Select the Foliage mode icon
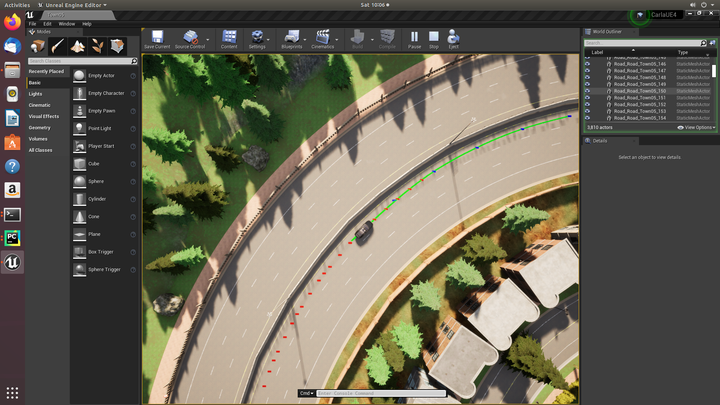 tap(97, 46)
